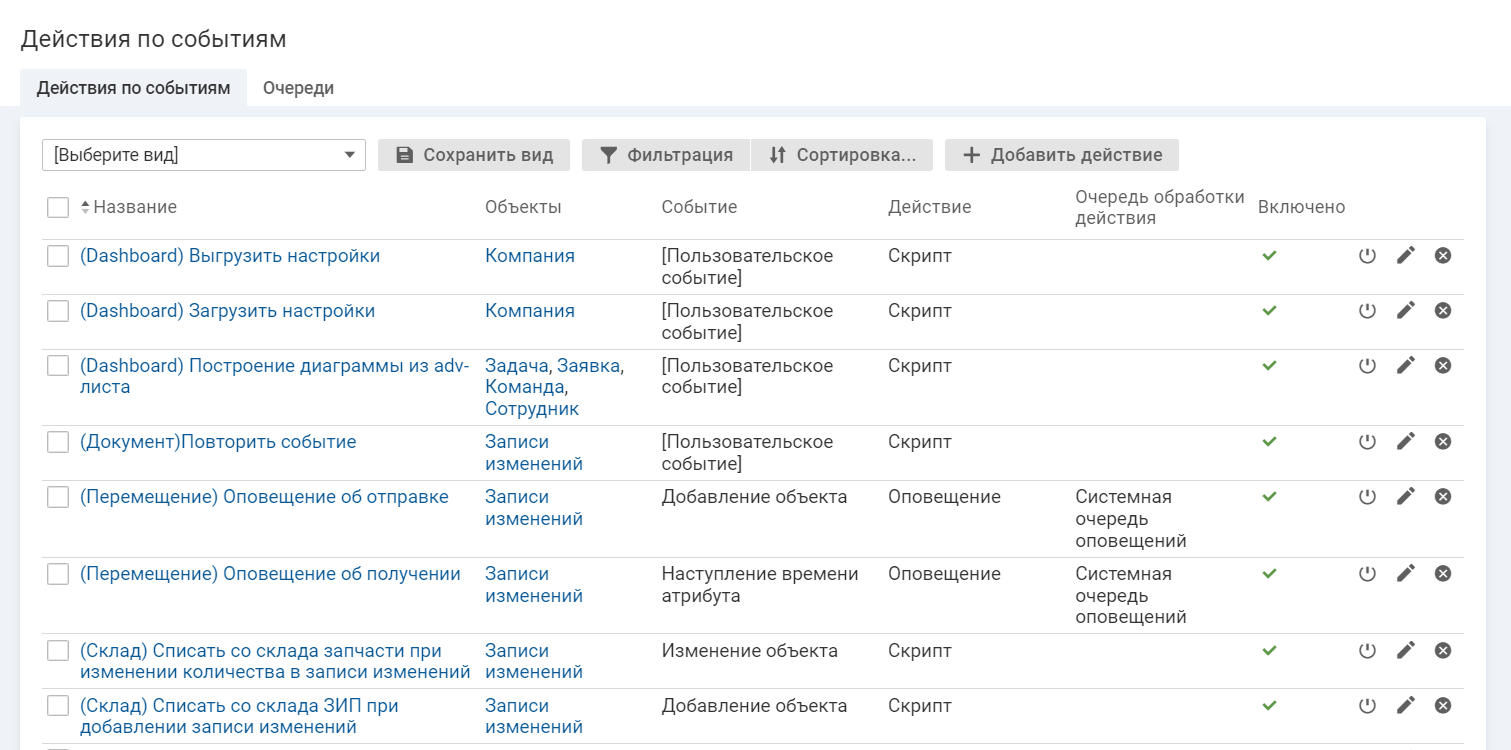Image resolution: width=1511 pixels, height=750 pixels.
Task: Select the Действия по событиям tab
Action: point(133,88)
